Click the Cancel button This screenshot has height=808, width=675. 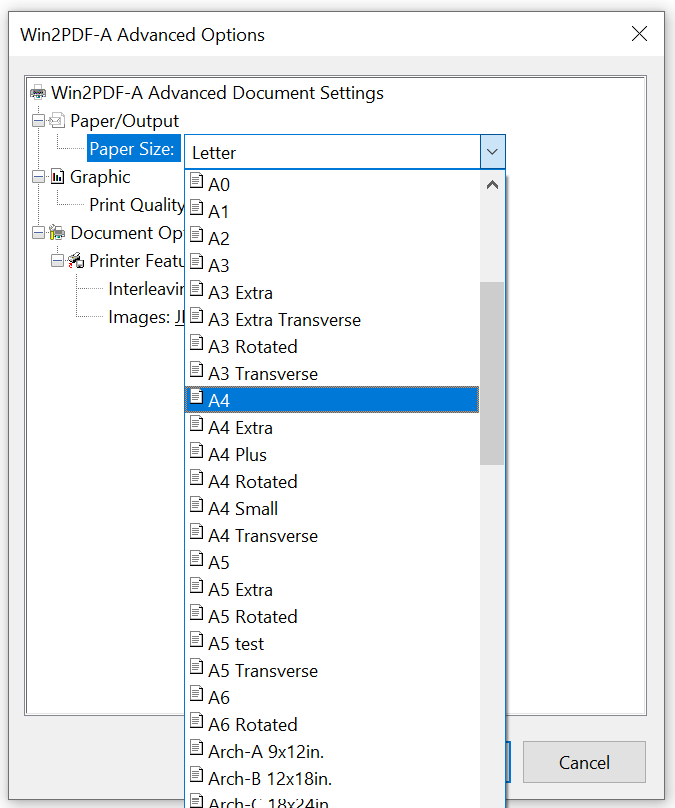584,762
